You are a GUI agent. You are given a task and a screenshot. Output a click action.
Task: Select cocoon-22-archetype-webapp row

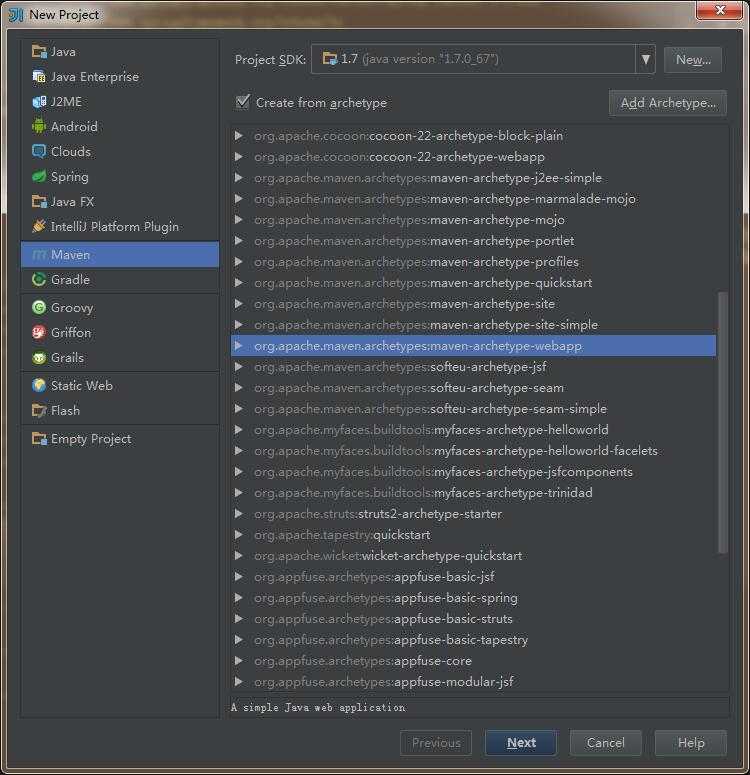(x=473, y=157)
